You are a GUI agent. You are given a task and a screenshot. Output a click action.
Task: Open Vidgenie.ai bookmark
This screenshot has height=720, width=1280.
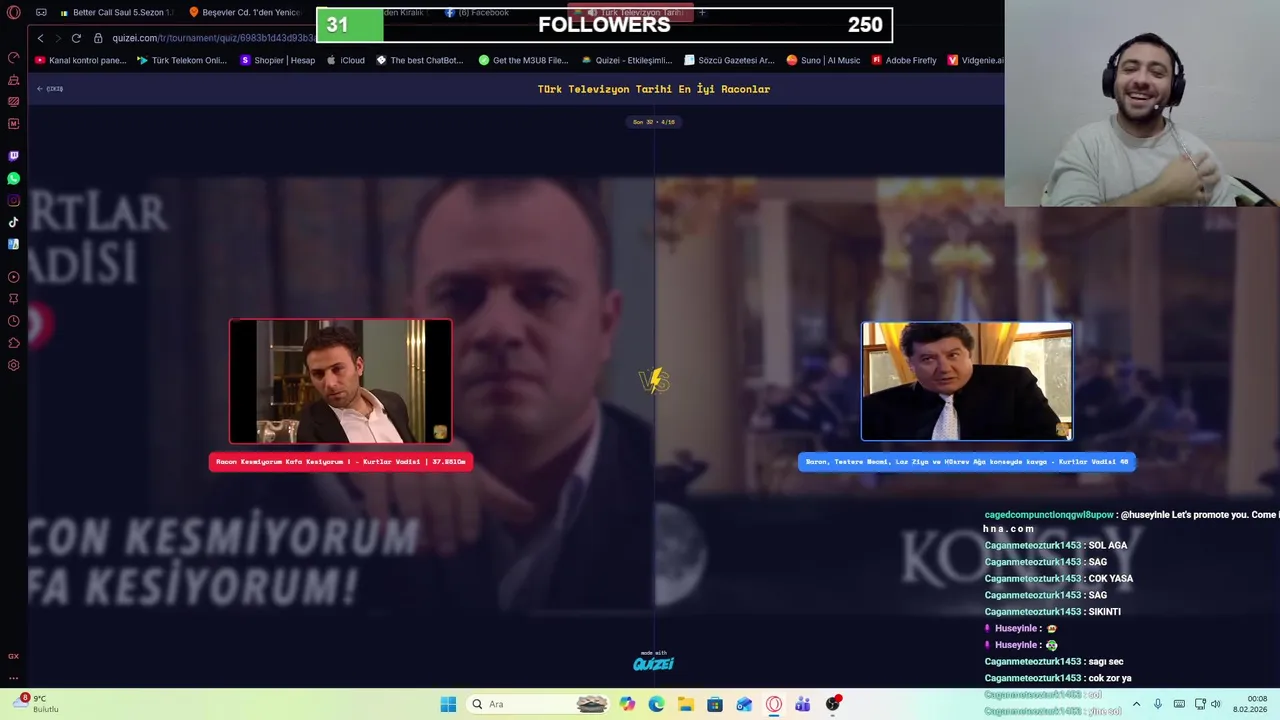point(976,60)
